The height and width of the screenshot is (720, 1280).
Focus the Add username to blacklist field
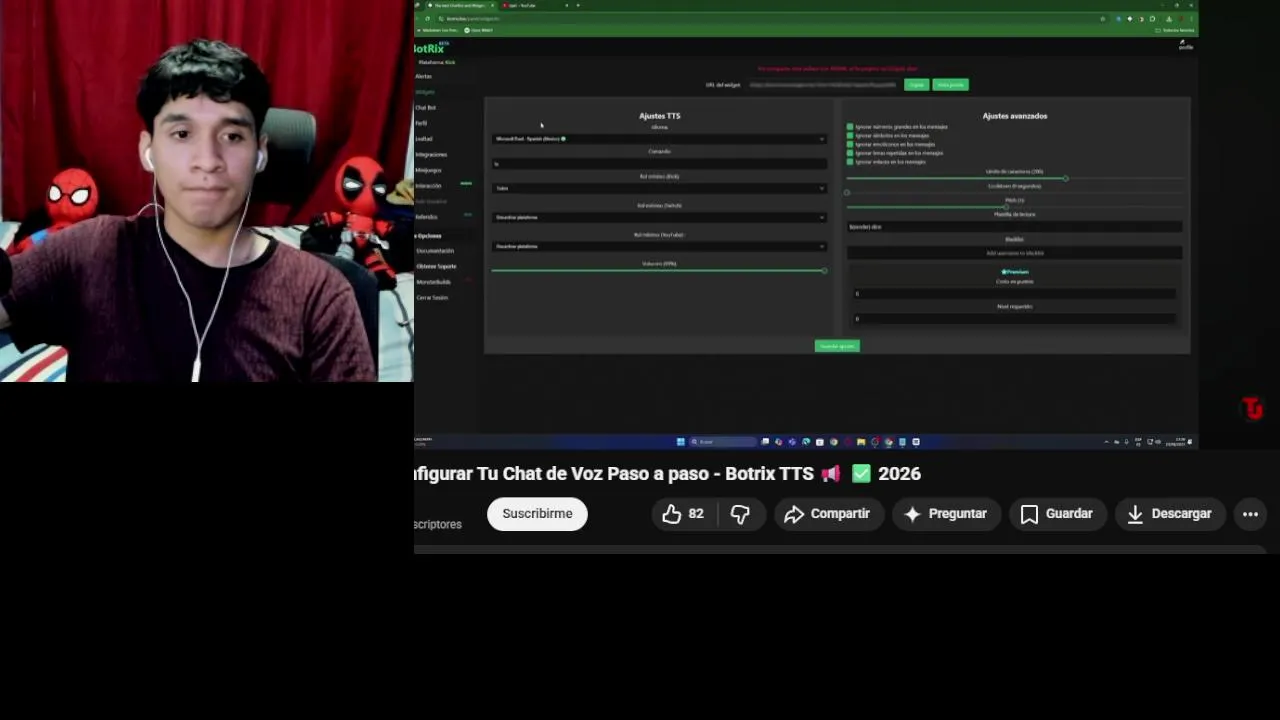pyautogui.click(x=1014, y=253)
